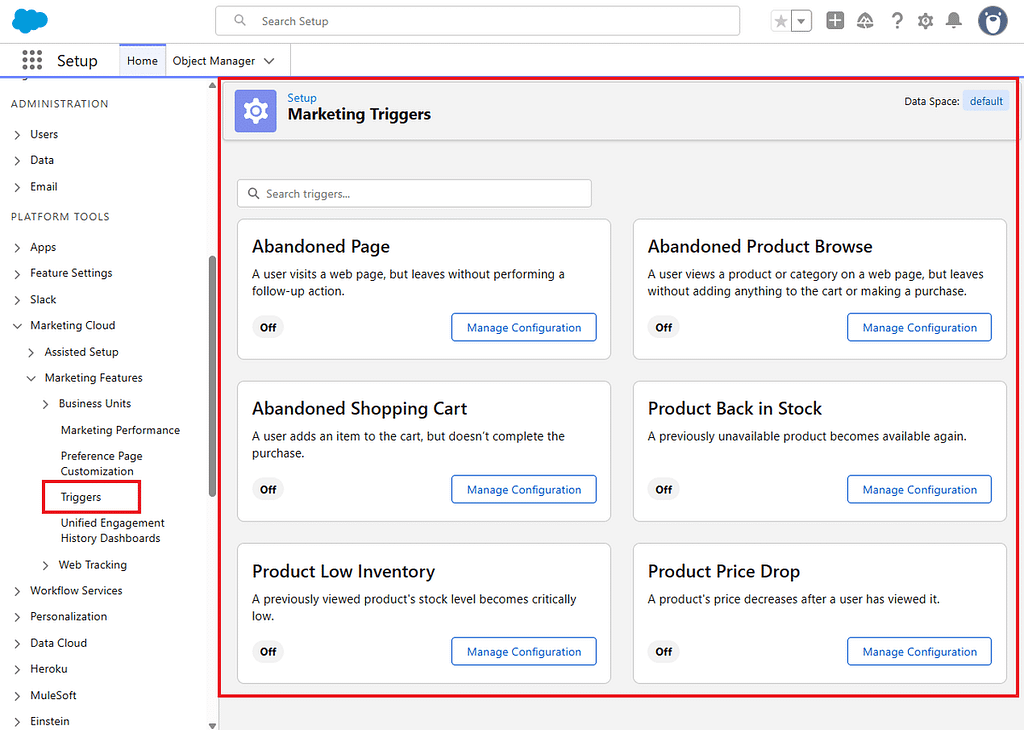The image size is (1024, 730).
Task: Open Preference Page Customization
Action: click(x=101, y=463)
